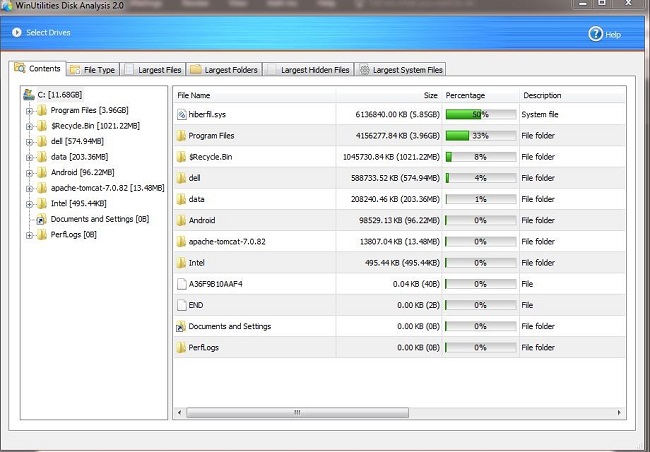Click the Android folder icon in file list
The width and height of the screenshot is (650, 452).
click(x=181, y=220)
